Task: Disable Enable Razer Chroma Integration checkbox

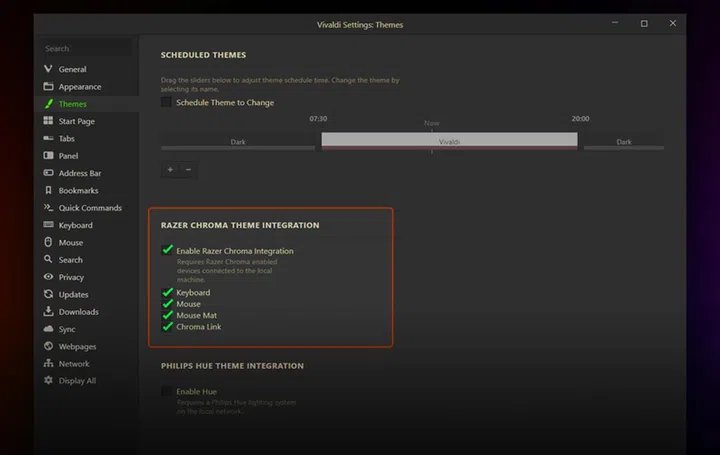Action: pos(167,250)
